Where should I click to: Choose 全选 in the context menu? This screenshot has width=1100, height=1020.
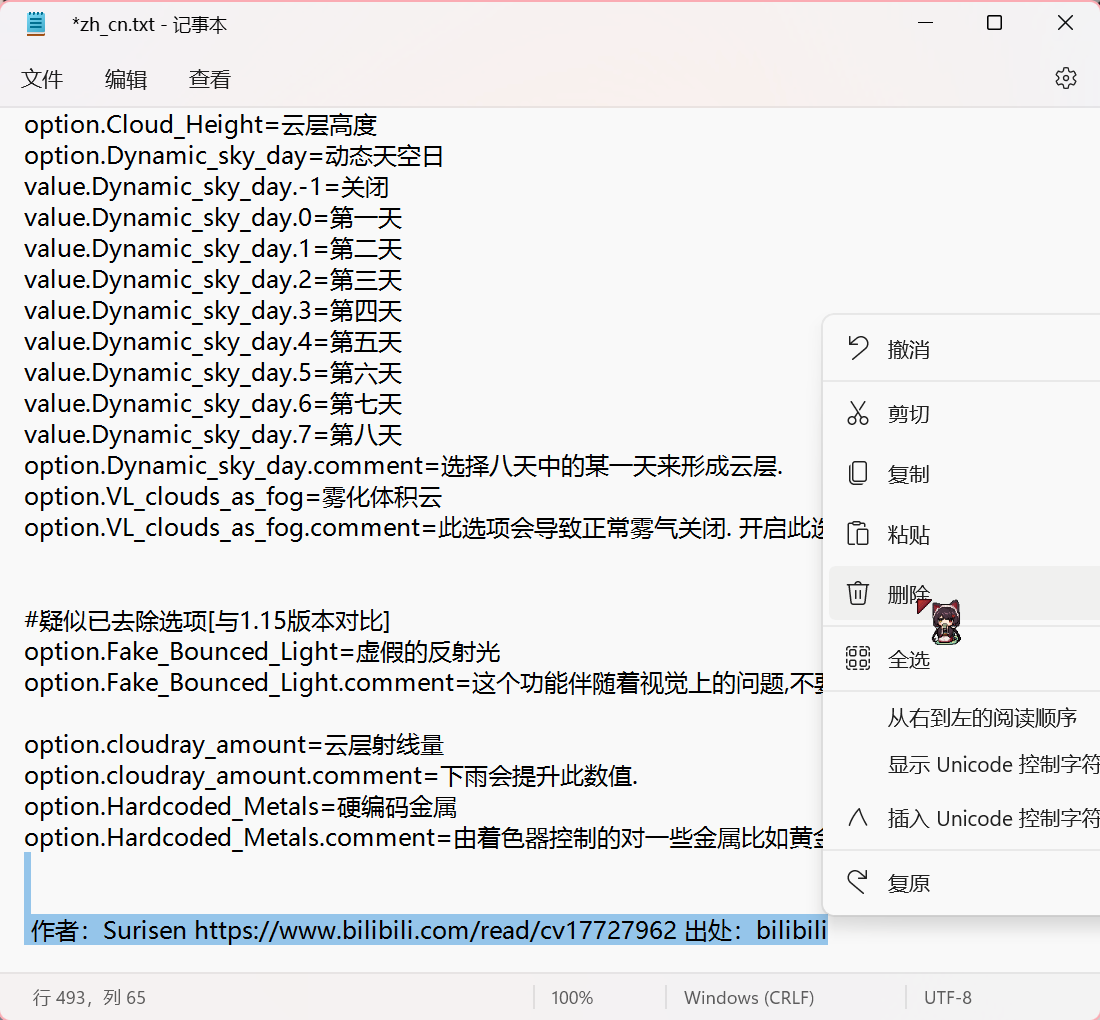point(964,659)
